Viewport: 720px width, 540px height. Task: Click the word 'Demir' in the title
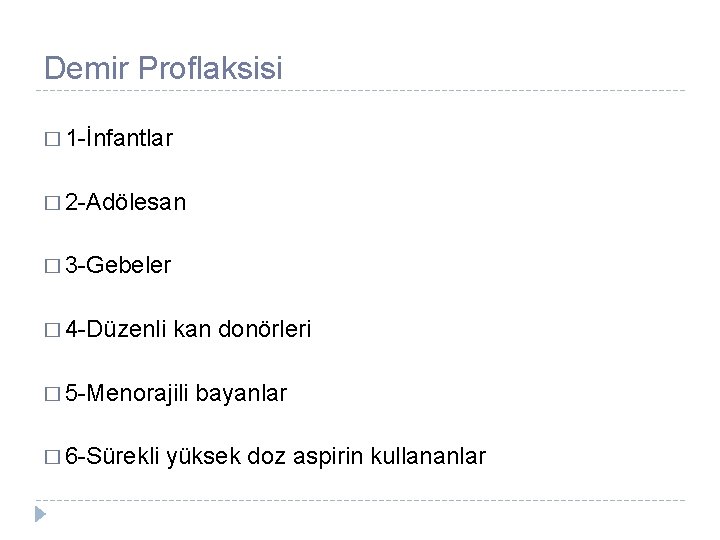(x=86, y=68)
